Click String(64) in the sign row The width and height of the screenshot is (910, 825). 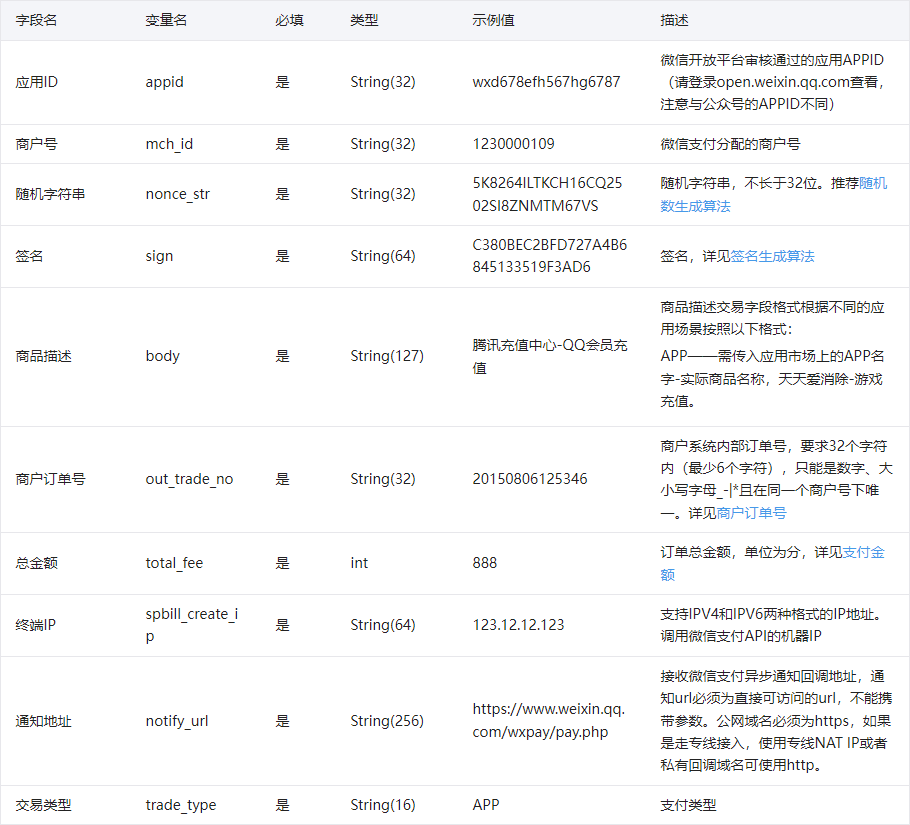383,256
